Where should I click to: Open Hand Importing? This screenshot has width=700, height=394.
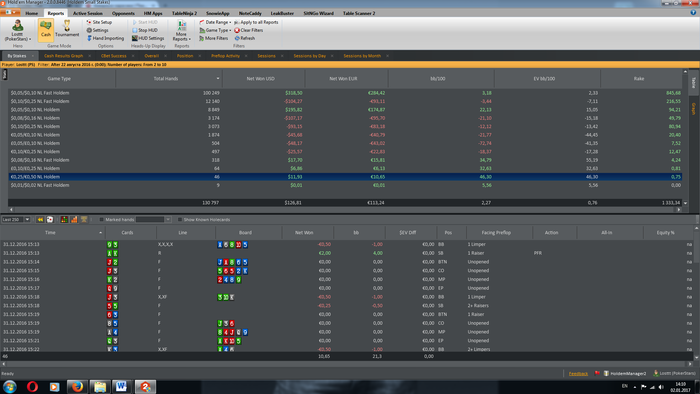click(105, 38)
